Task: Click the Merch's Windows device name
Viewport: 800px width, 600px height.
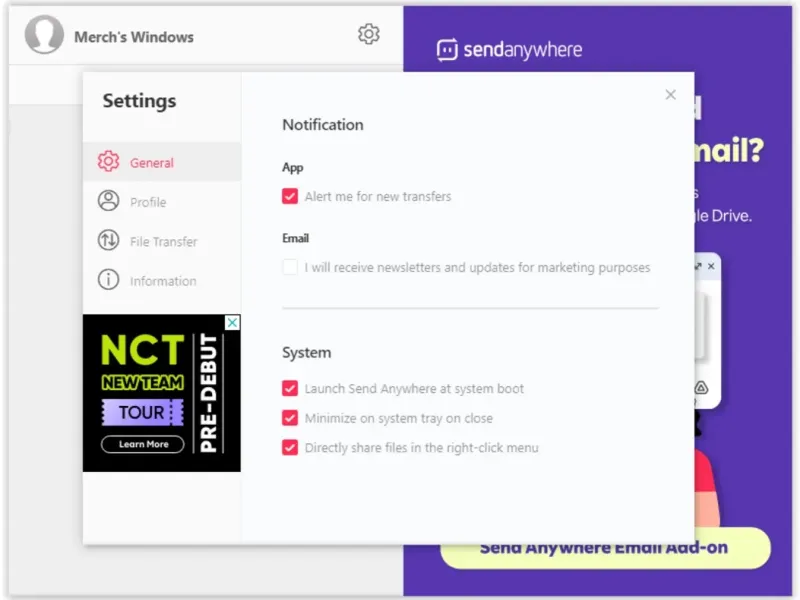Action: pyautogui.click(x=134, y=37)
